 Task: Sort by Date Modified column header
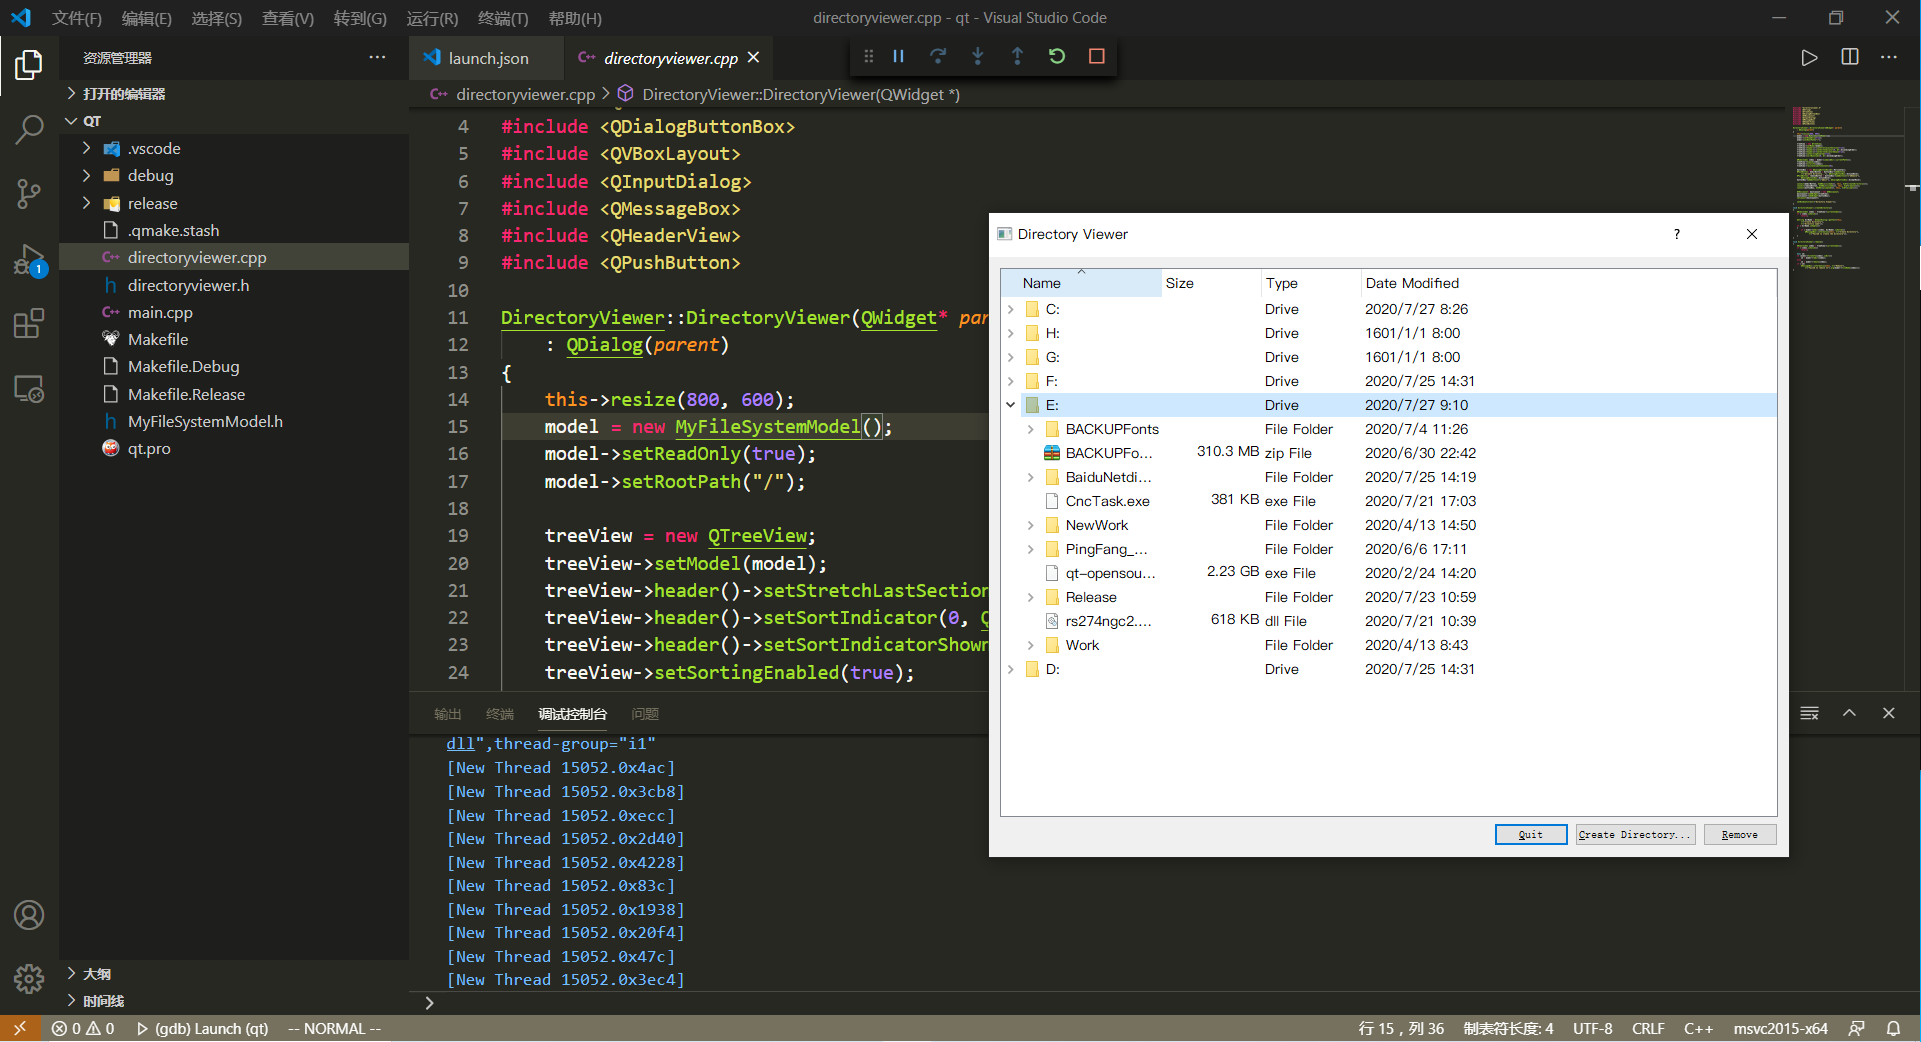click(1412, 283)
